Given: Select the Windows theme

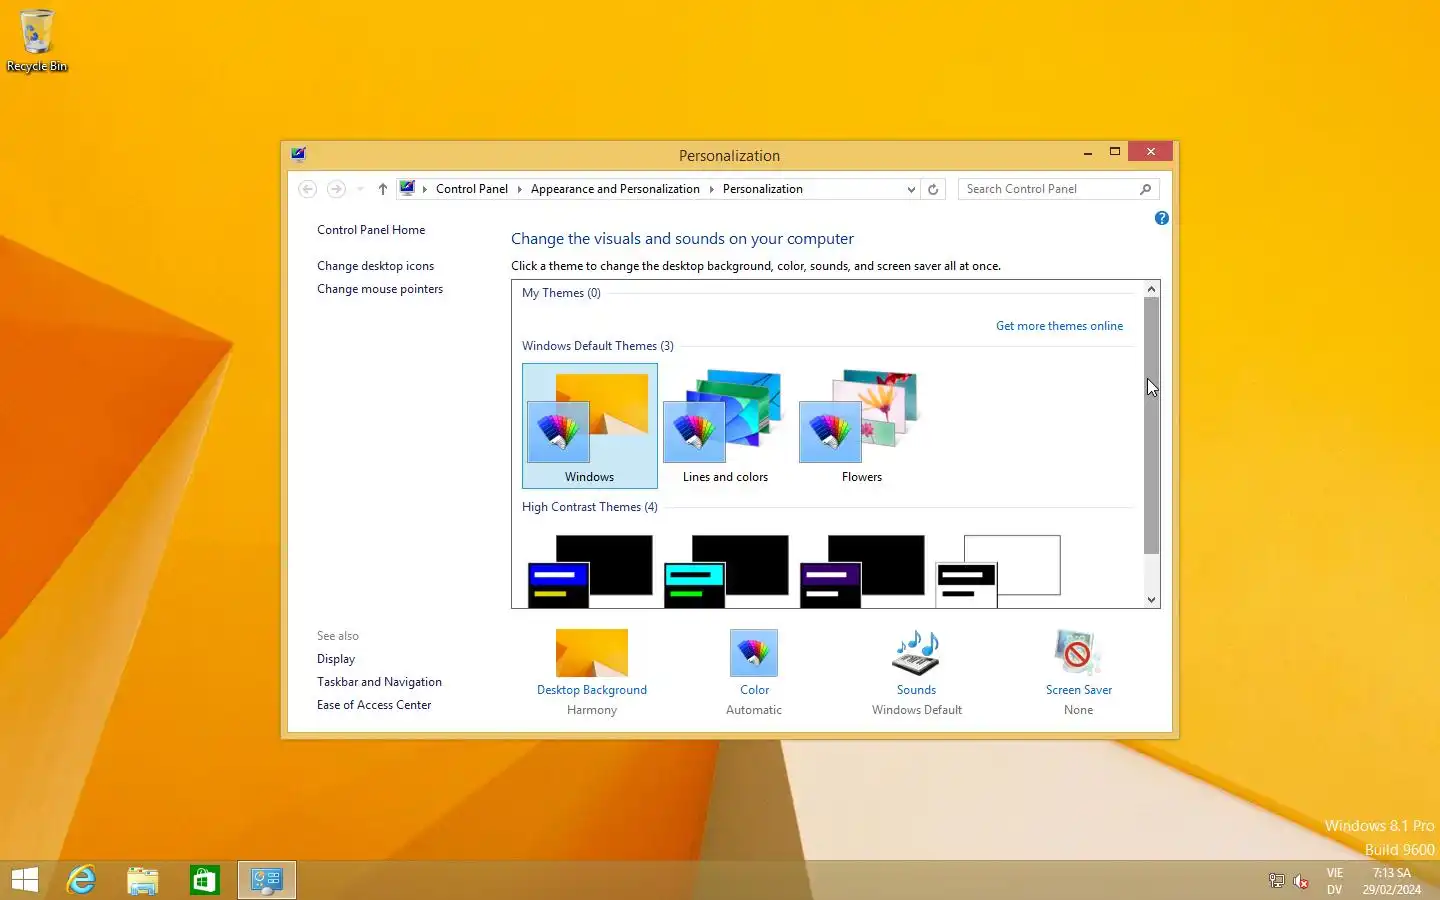Looking at the screenshot, I should [590, 426].
